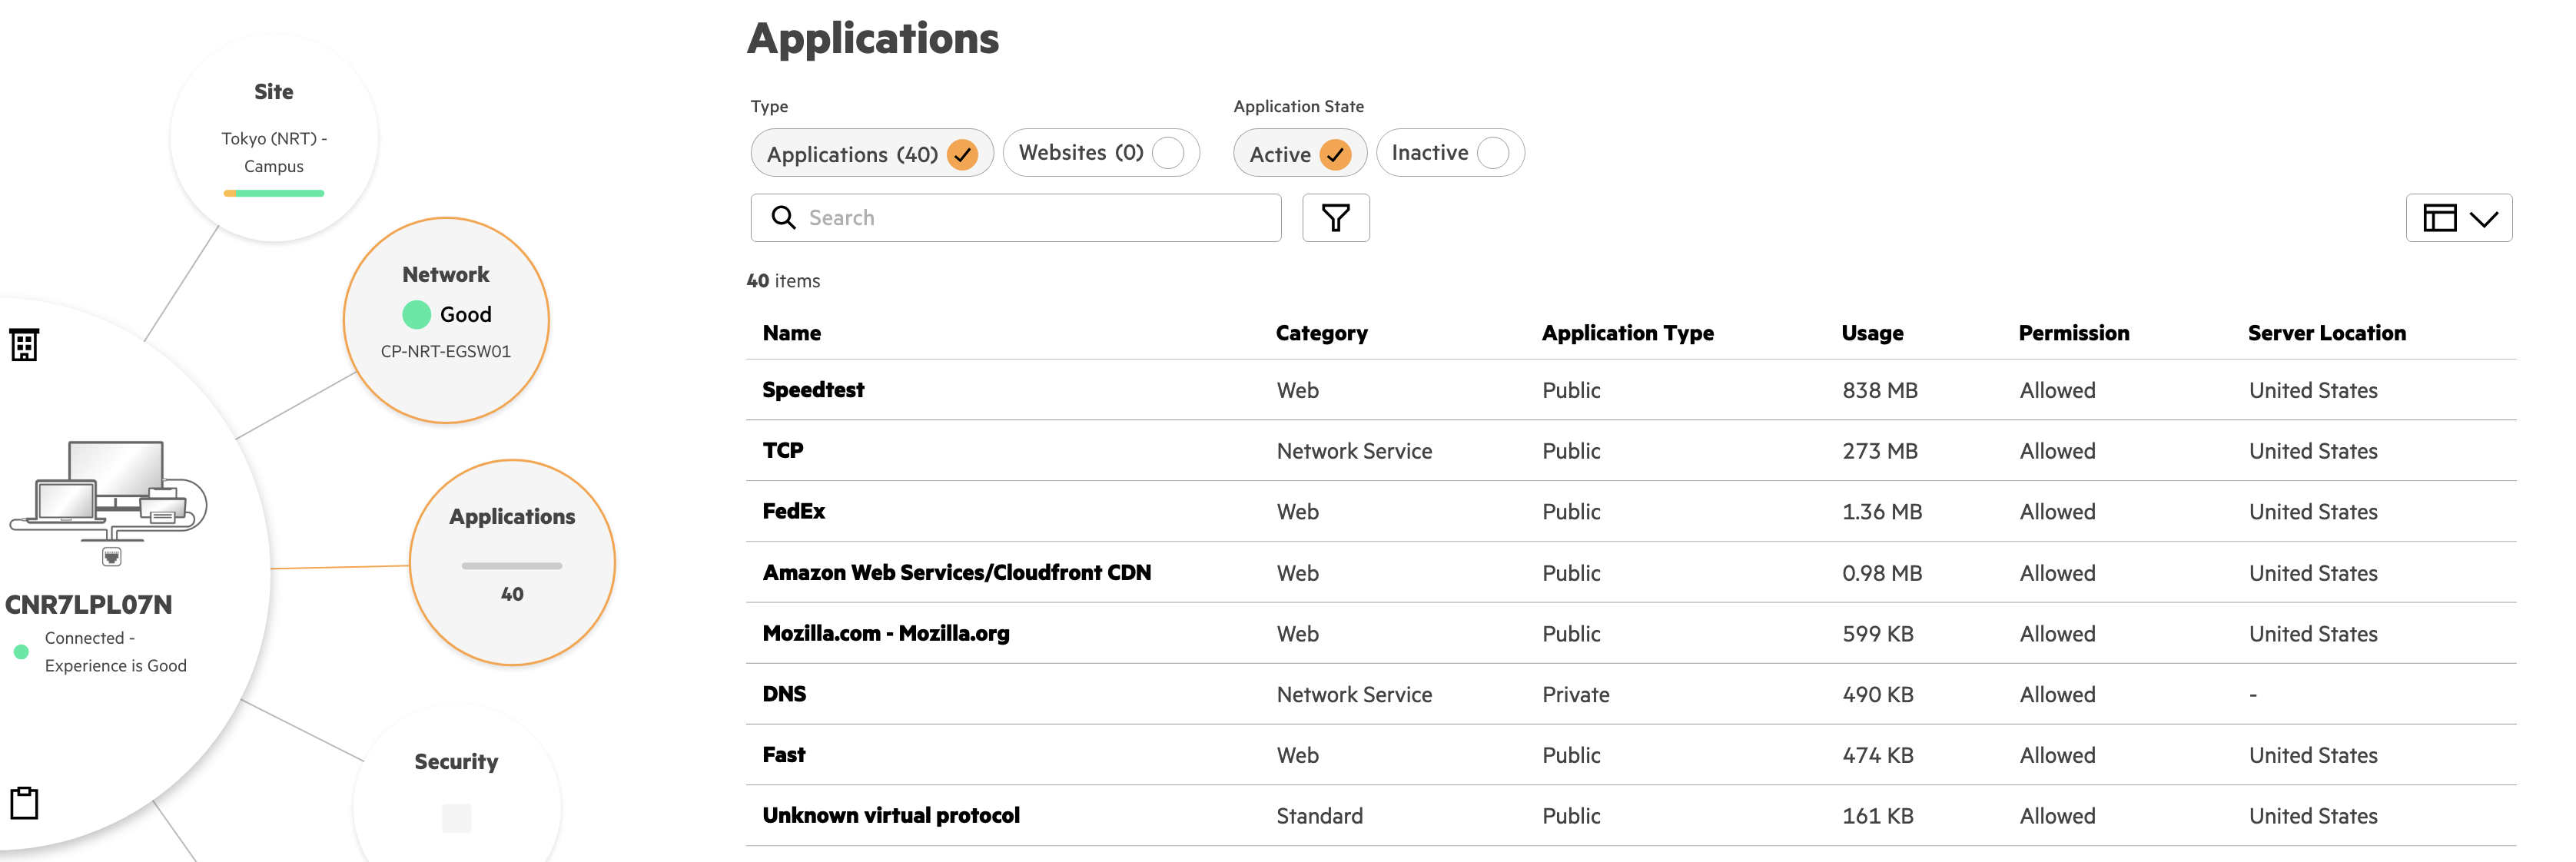Enable the Inactive application state filter
The height and width of the screenshot is (862, 2576).
pyautogui.click(x=1450, y=153)
